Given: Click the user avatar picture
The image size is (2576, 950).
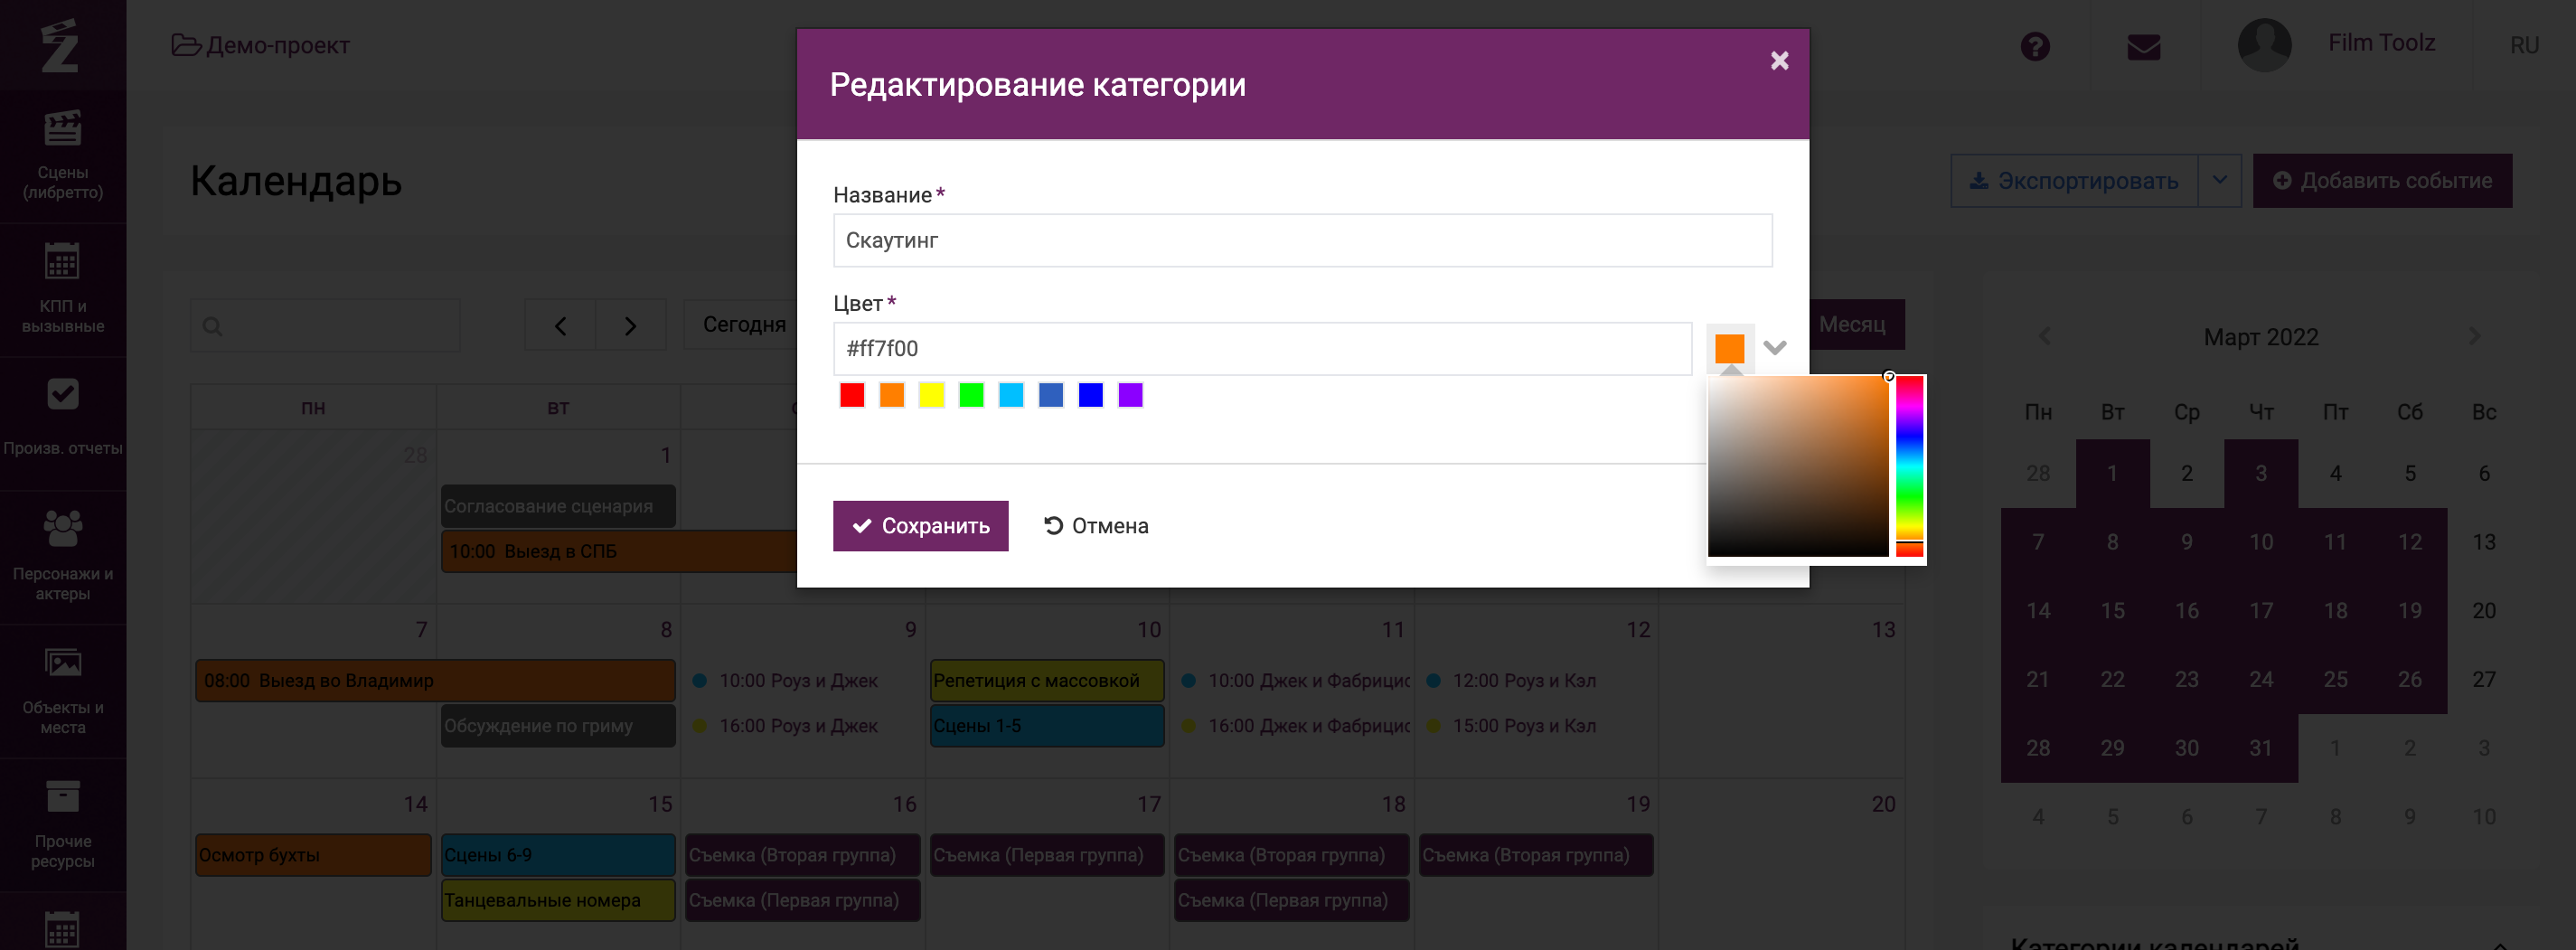Looking at the screenshot, I should [x=2264, y=45].
